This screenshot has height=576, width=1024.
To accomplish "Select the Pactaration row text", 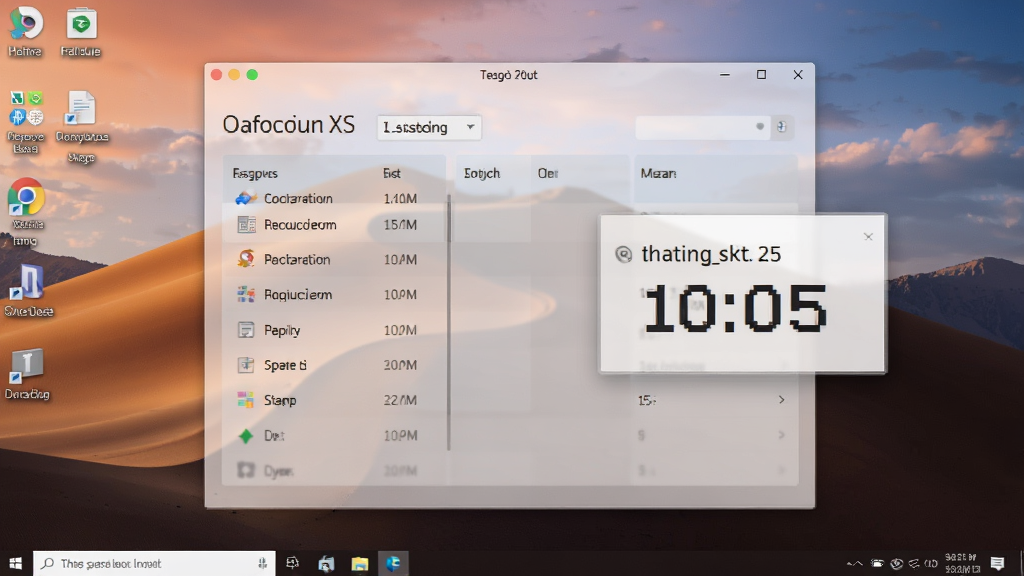I will pyautogui.click(x=297, y=259).
